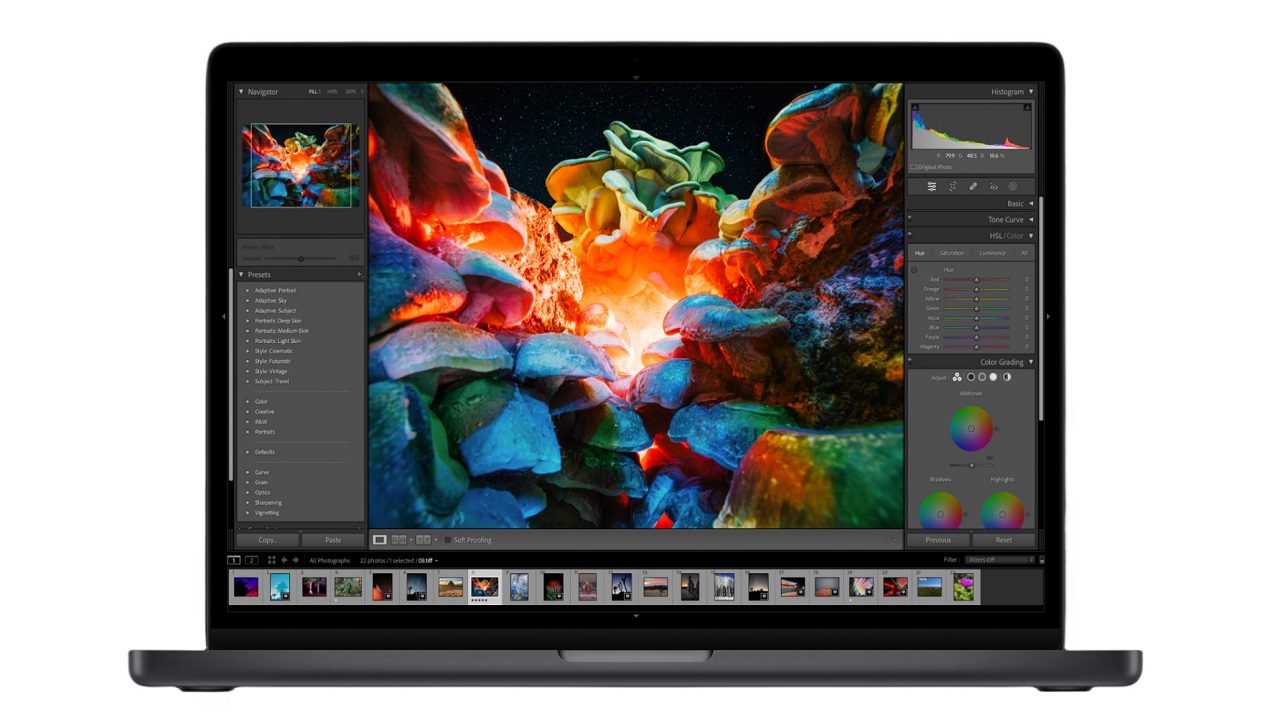Image resolution: width=1280 pixels, height=720 pixels.
Task: Switch Color Grading to Highlights view
Action: click(994, 377)
